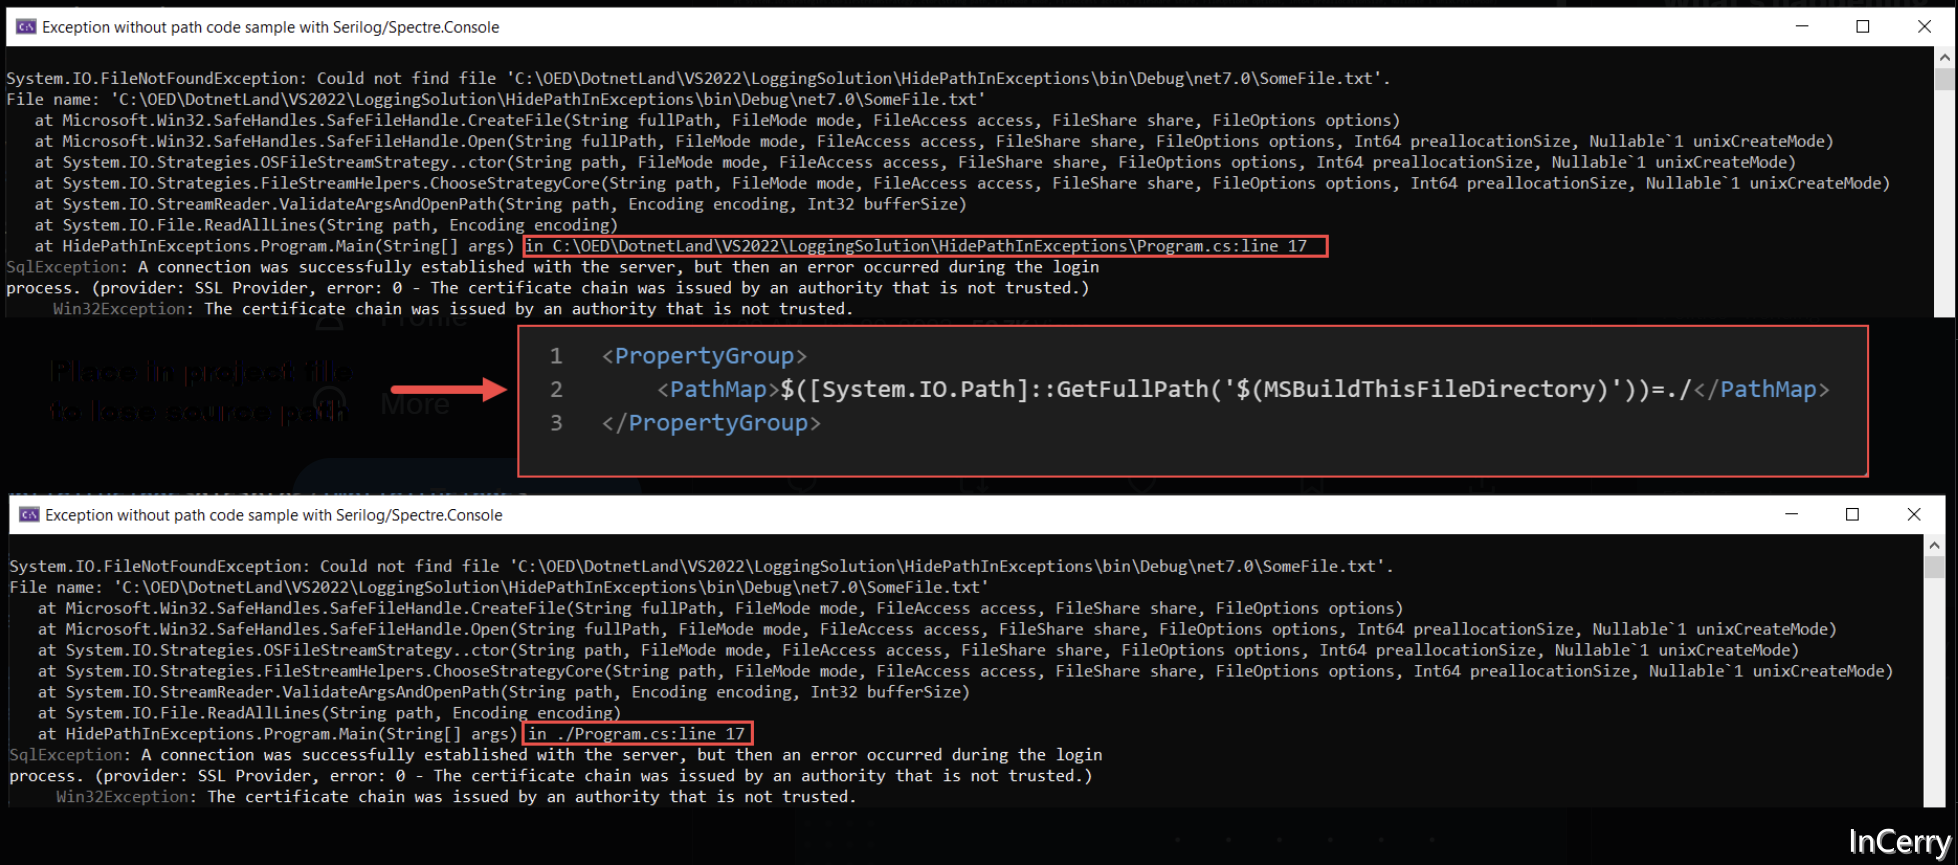The width and height of the screenshot is (1958, 865).
Task: Click the 'Win32Exception:' line in bottom console
Action: (x=456, y=797)
